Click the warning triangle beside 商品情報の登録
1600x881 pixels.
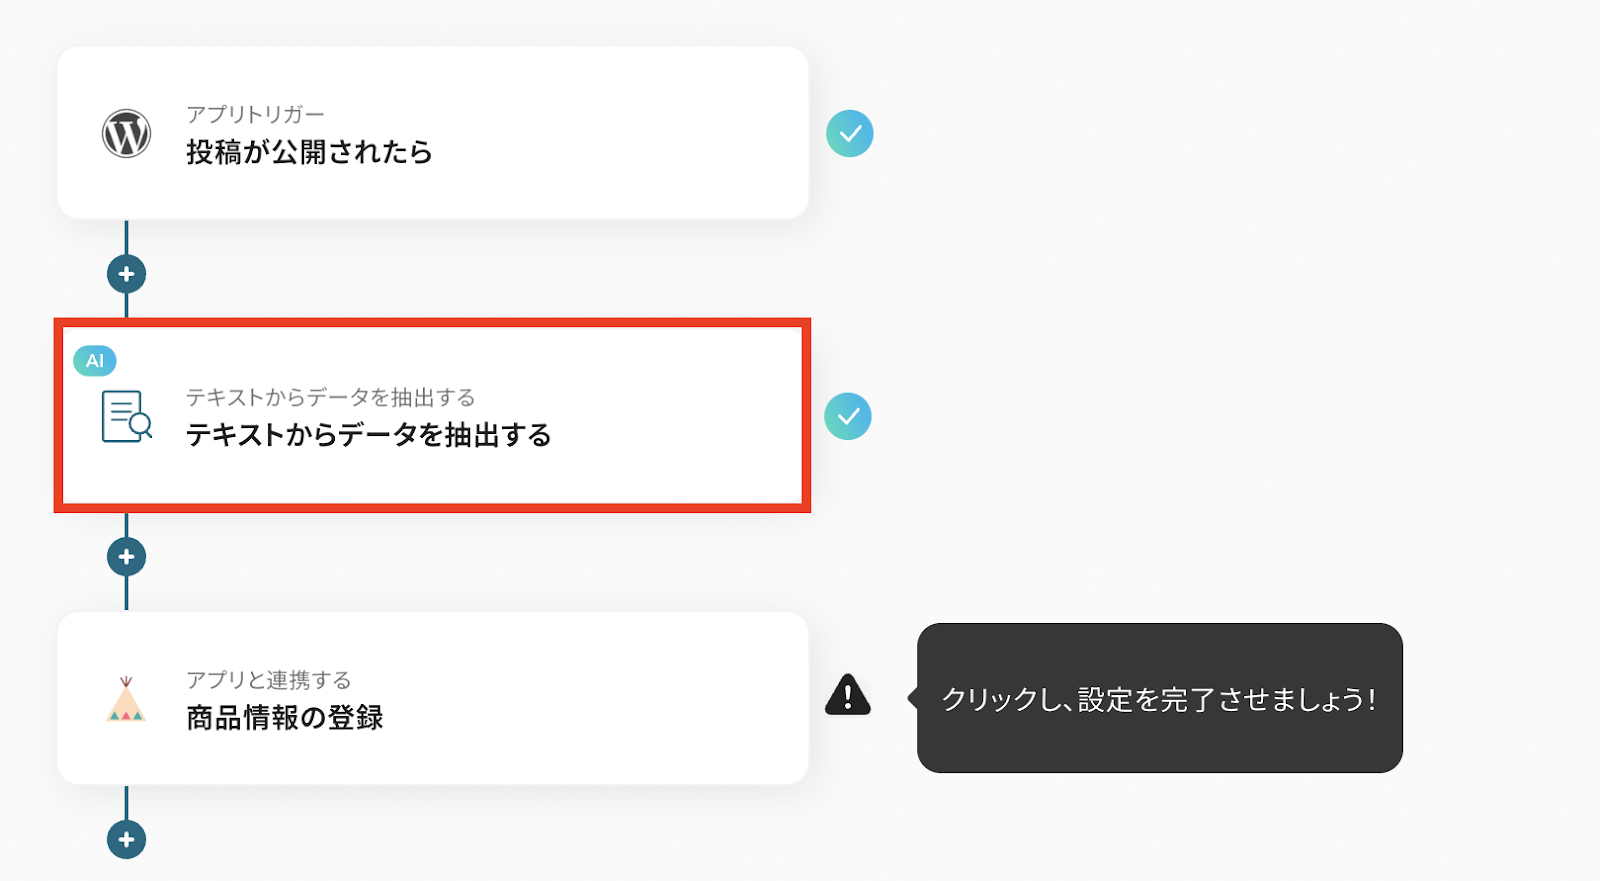click(x=848, y=695)
